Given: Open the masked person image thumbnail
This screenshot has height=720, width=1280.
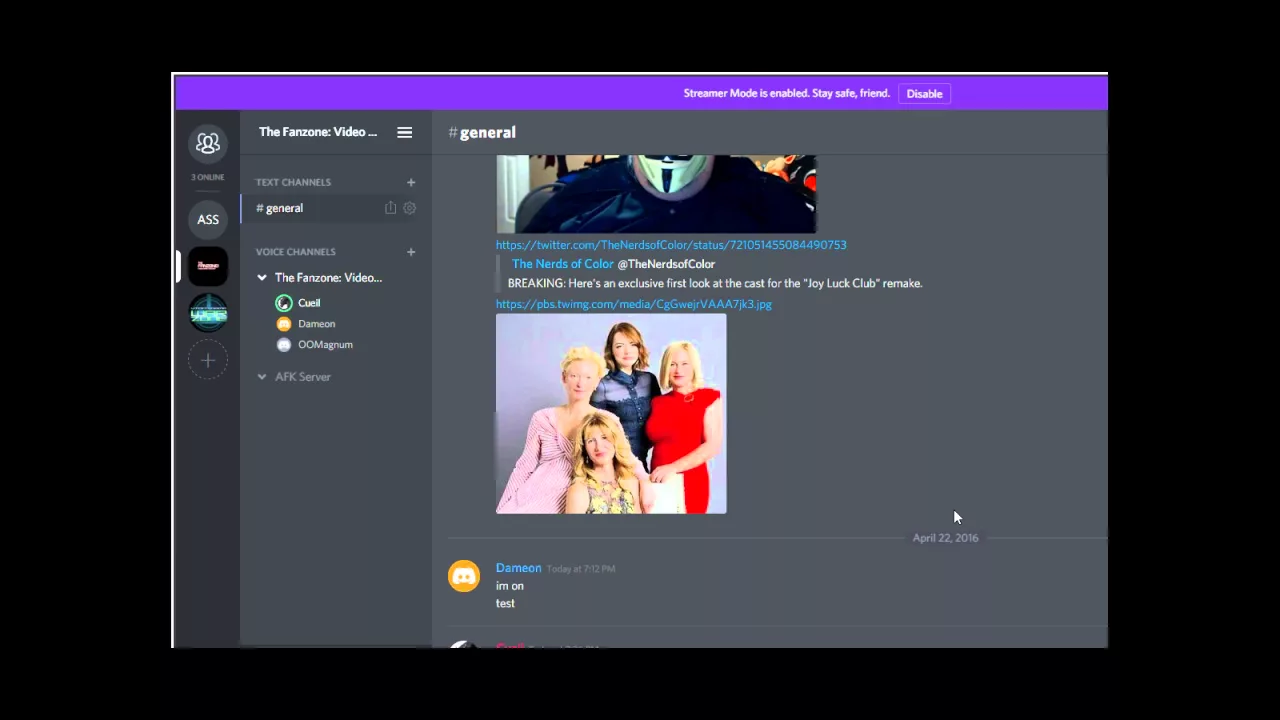Looking at the screenshot, I should [x=656, y=194].
